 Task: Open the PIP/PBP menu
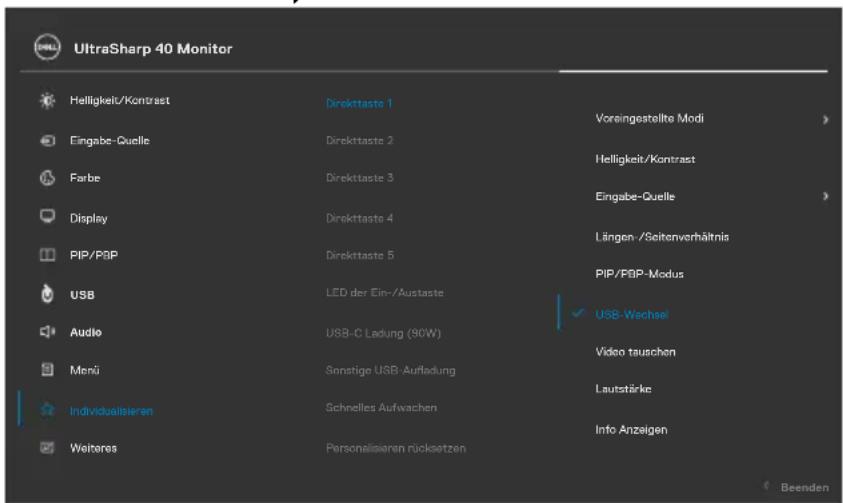pos(94,255)
